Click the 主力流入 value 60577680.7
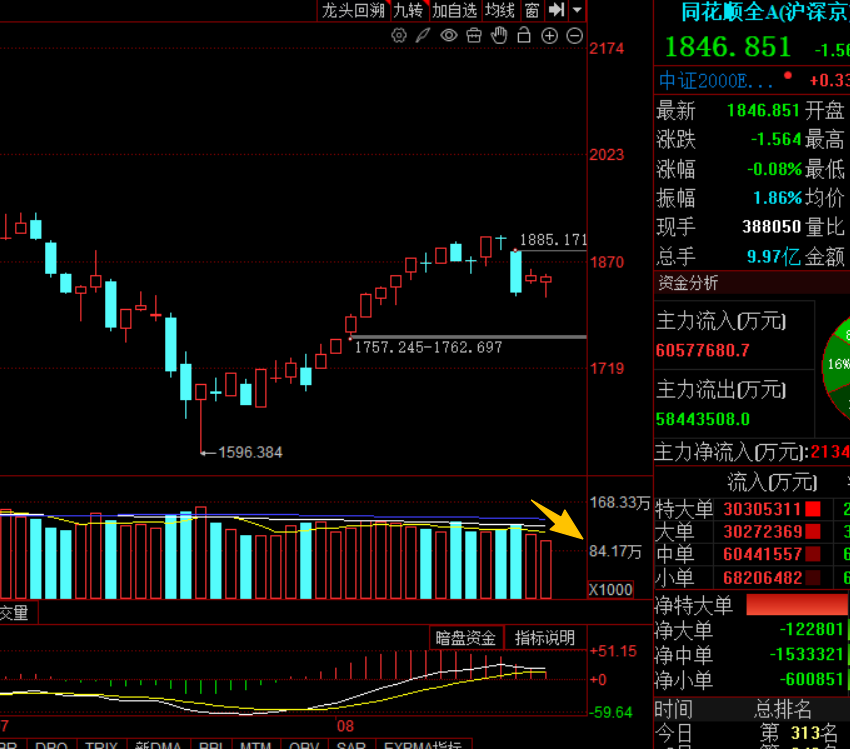The image size is (850, 749). [x=703, y=351]
